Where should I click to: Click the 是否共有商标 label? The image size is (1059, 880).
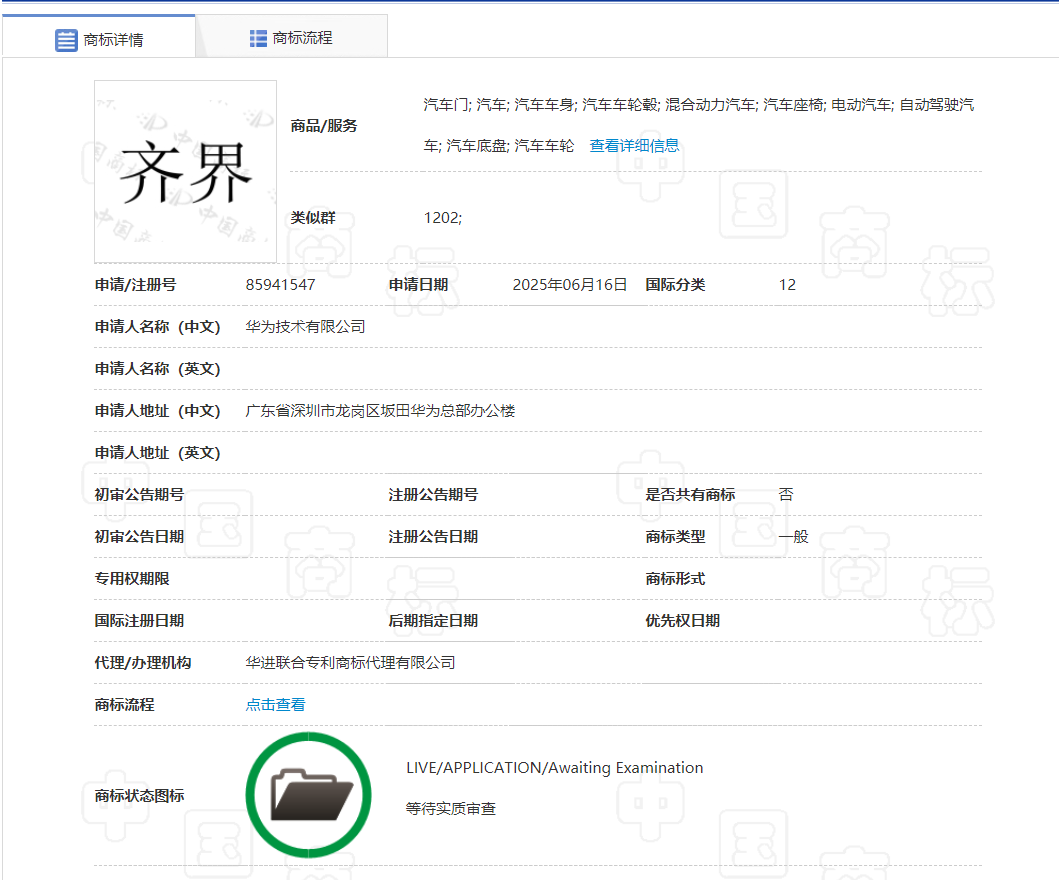pyautogui.click(x=690, y=494)
